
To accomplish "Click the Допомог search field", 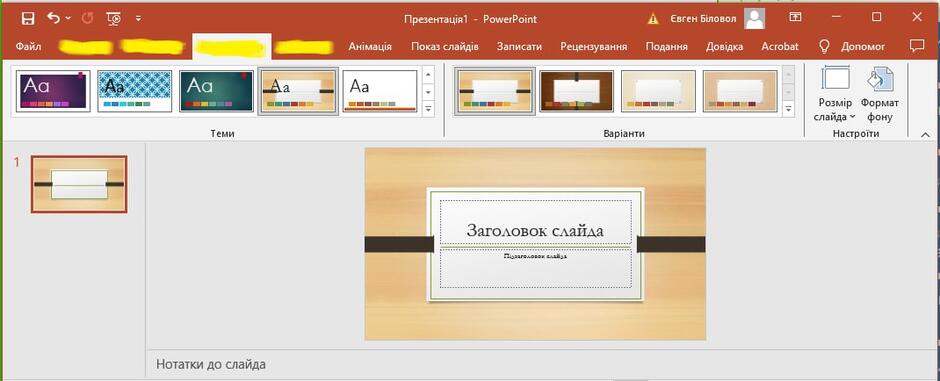I will (x=863, y=46).
